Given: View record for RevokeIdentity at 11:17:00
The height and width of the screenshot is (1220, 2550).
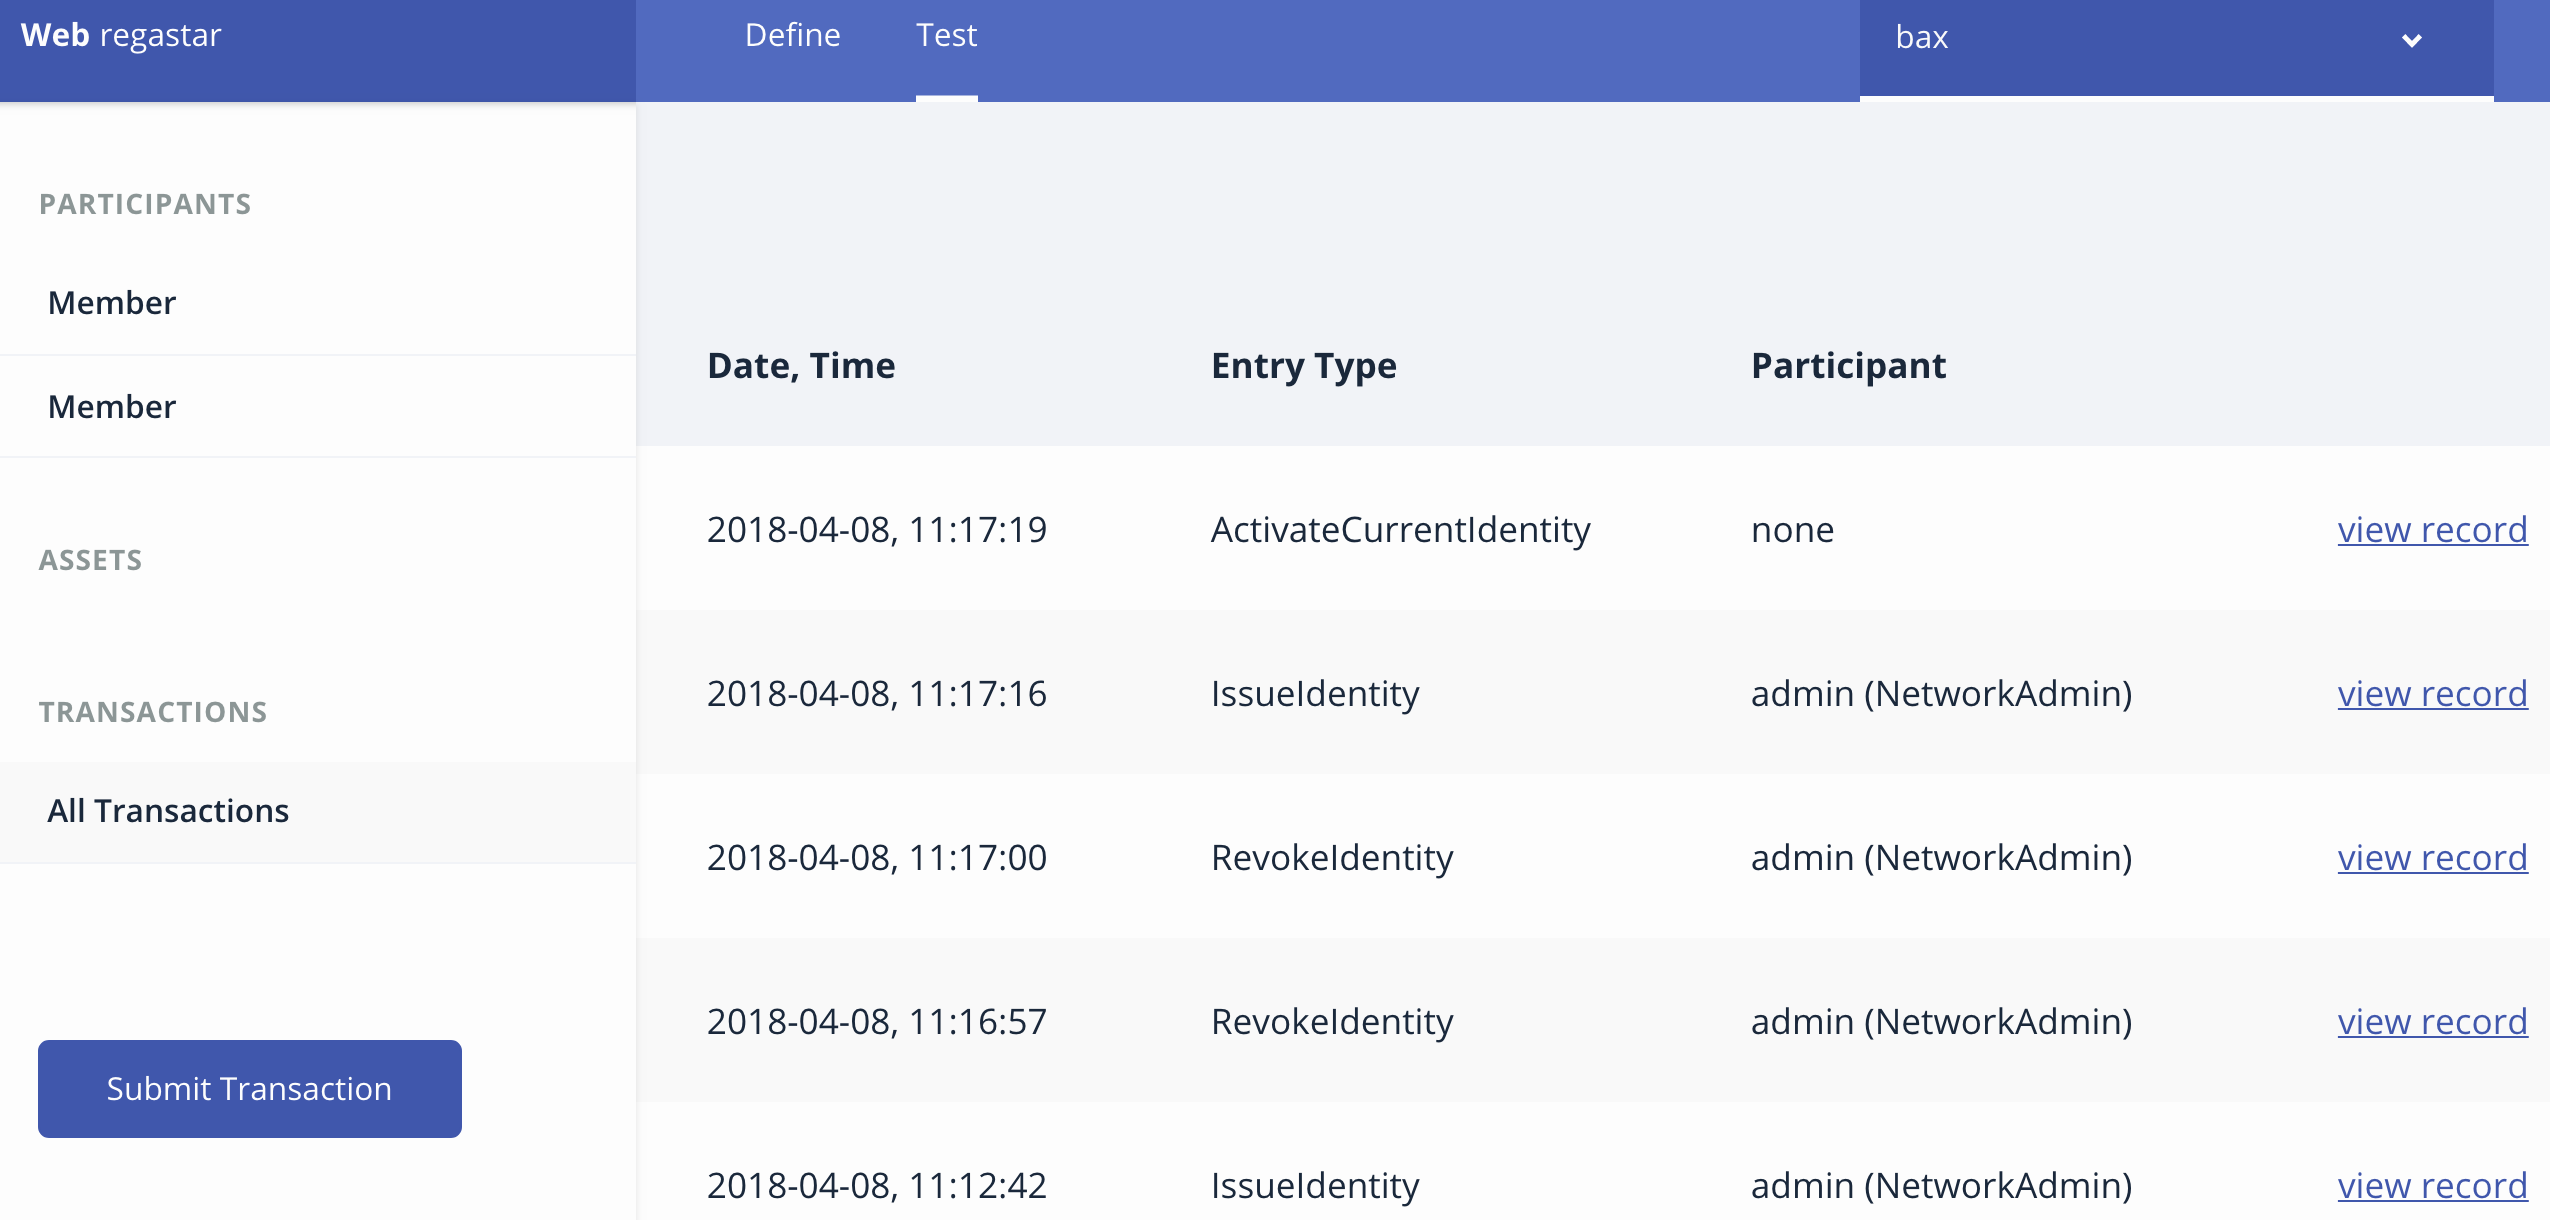Looking at the screenshot, I should (x=2431, y=858).
